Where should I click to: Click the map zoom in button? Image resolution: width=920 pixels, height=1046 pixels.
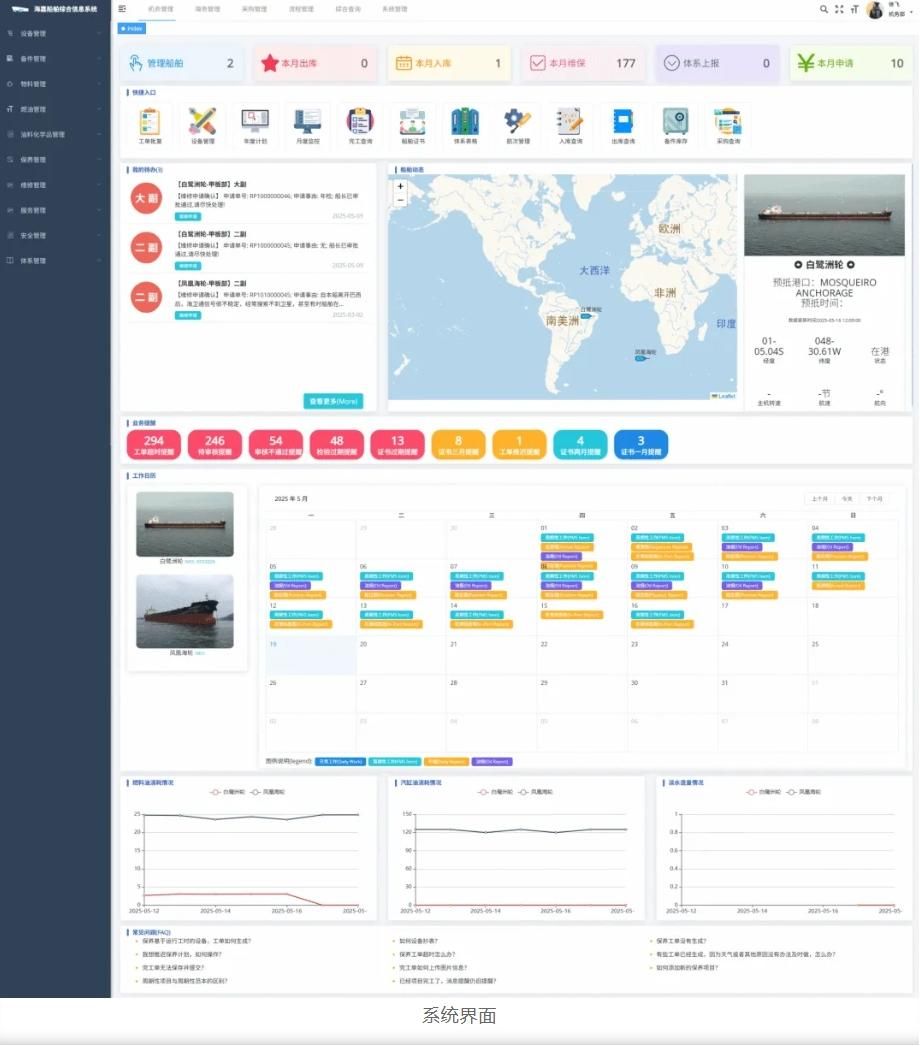(401, 186)
